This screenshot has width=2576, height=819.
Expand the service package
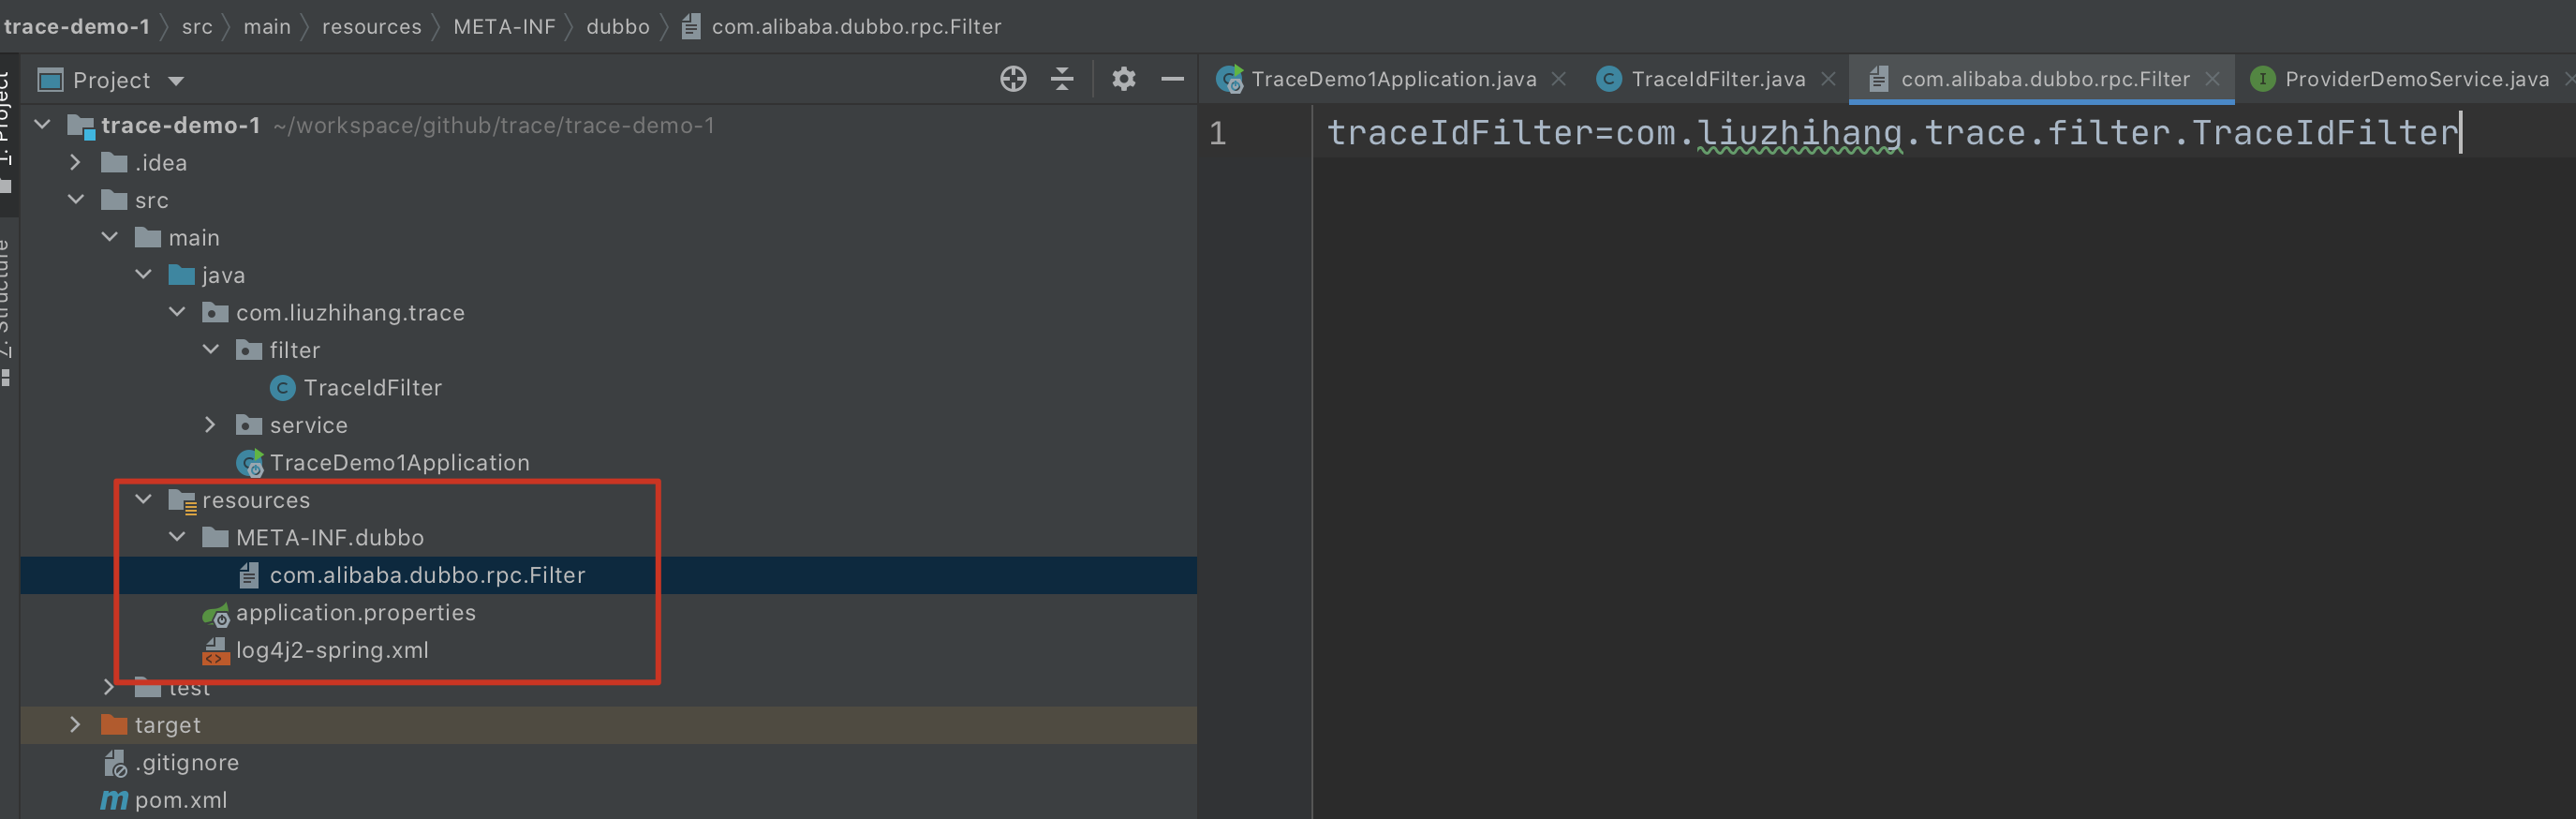[x=210, y=425]
